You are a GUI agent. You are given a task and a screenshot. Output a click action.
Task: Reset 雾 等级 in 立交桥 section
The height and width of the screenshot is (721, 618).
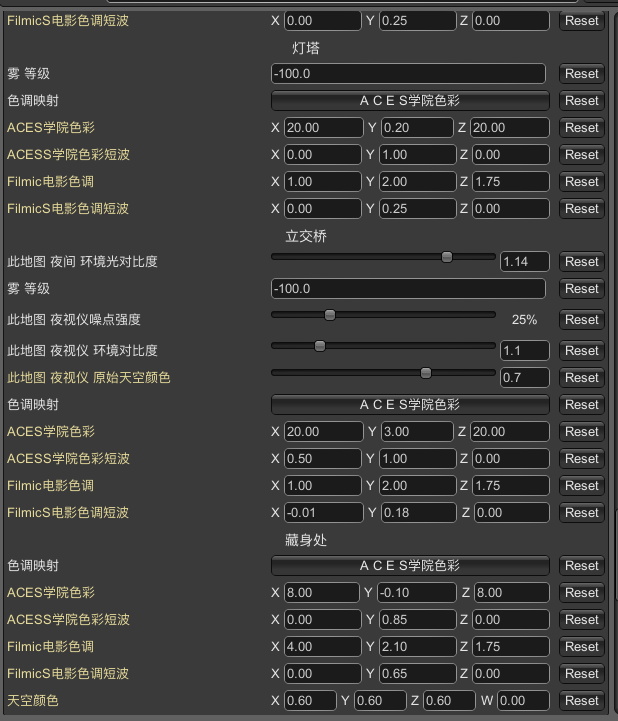[x=582, y=289]
